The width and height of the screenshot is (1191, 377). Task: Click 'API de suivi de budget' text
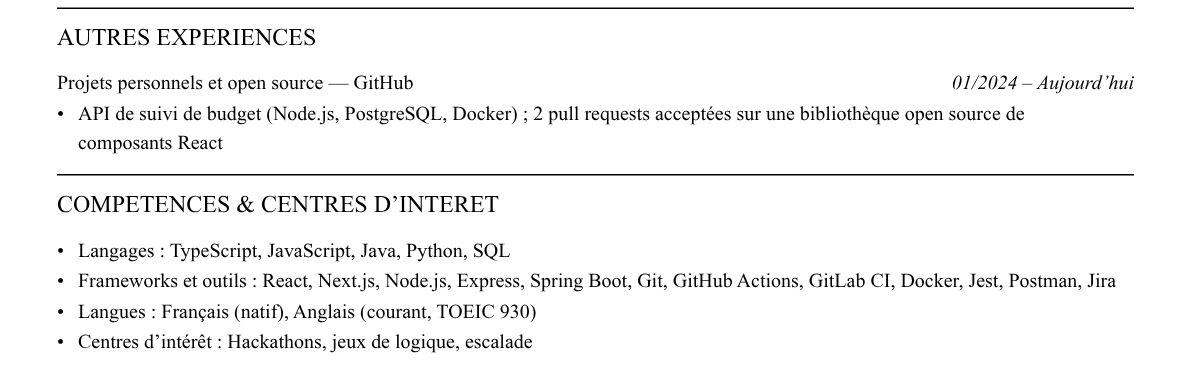pyautogui.click(x=169, y=114)
